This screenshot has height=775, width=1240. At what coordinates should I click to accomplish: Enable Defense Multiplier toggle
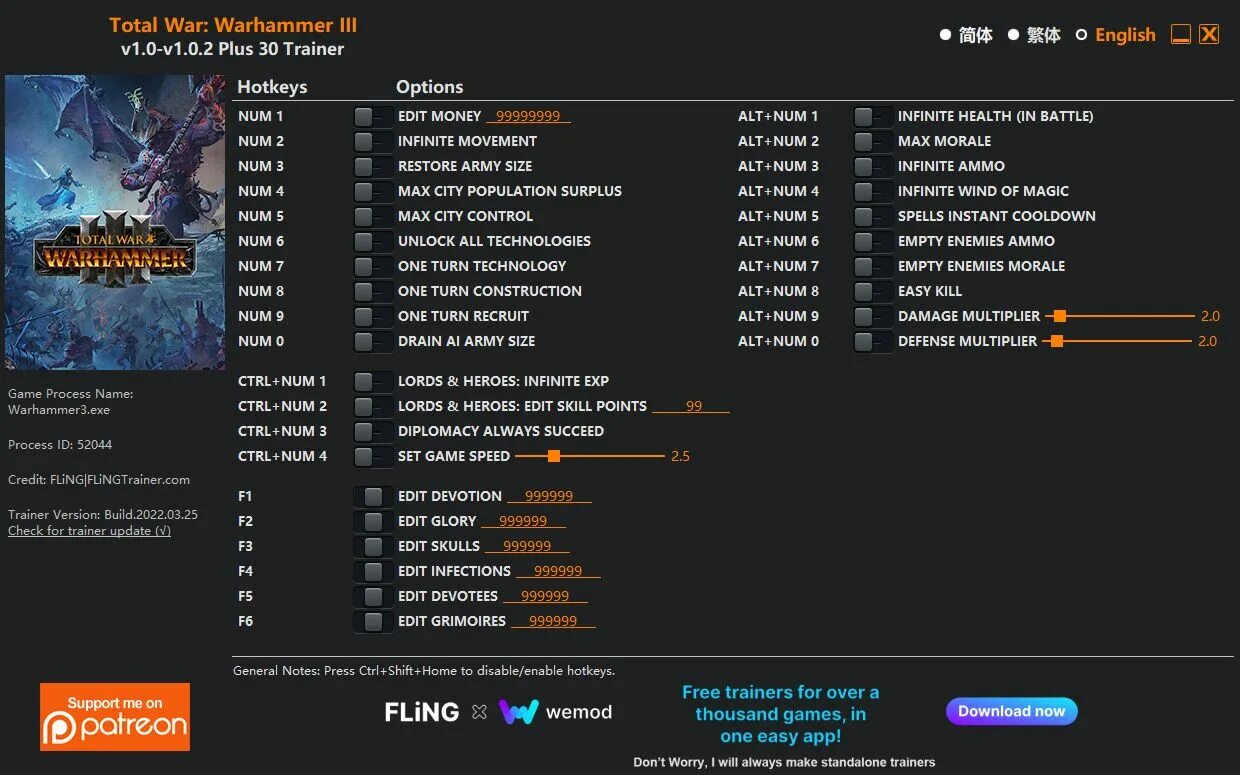(873, 341)
